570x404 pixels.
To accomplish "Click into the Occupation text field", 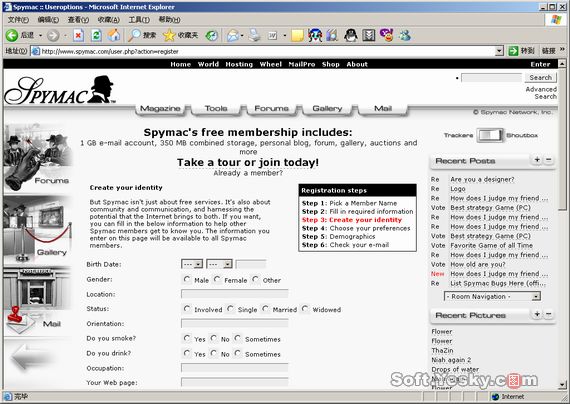I will pyautogui.click(x=235, y=368).
